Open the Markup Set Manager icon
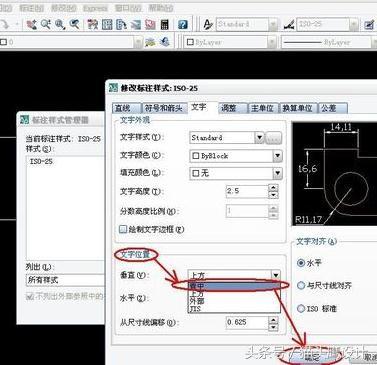377x365 pixels. [x=150, y=24]
